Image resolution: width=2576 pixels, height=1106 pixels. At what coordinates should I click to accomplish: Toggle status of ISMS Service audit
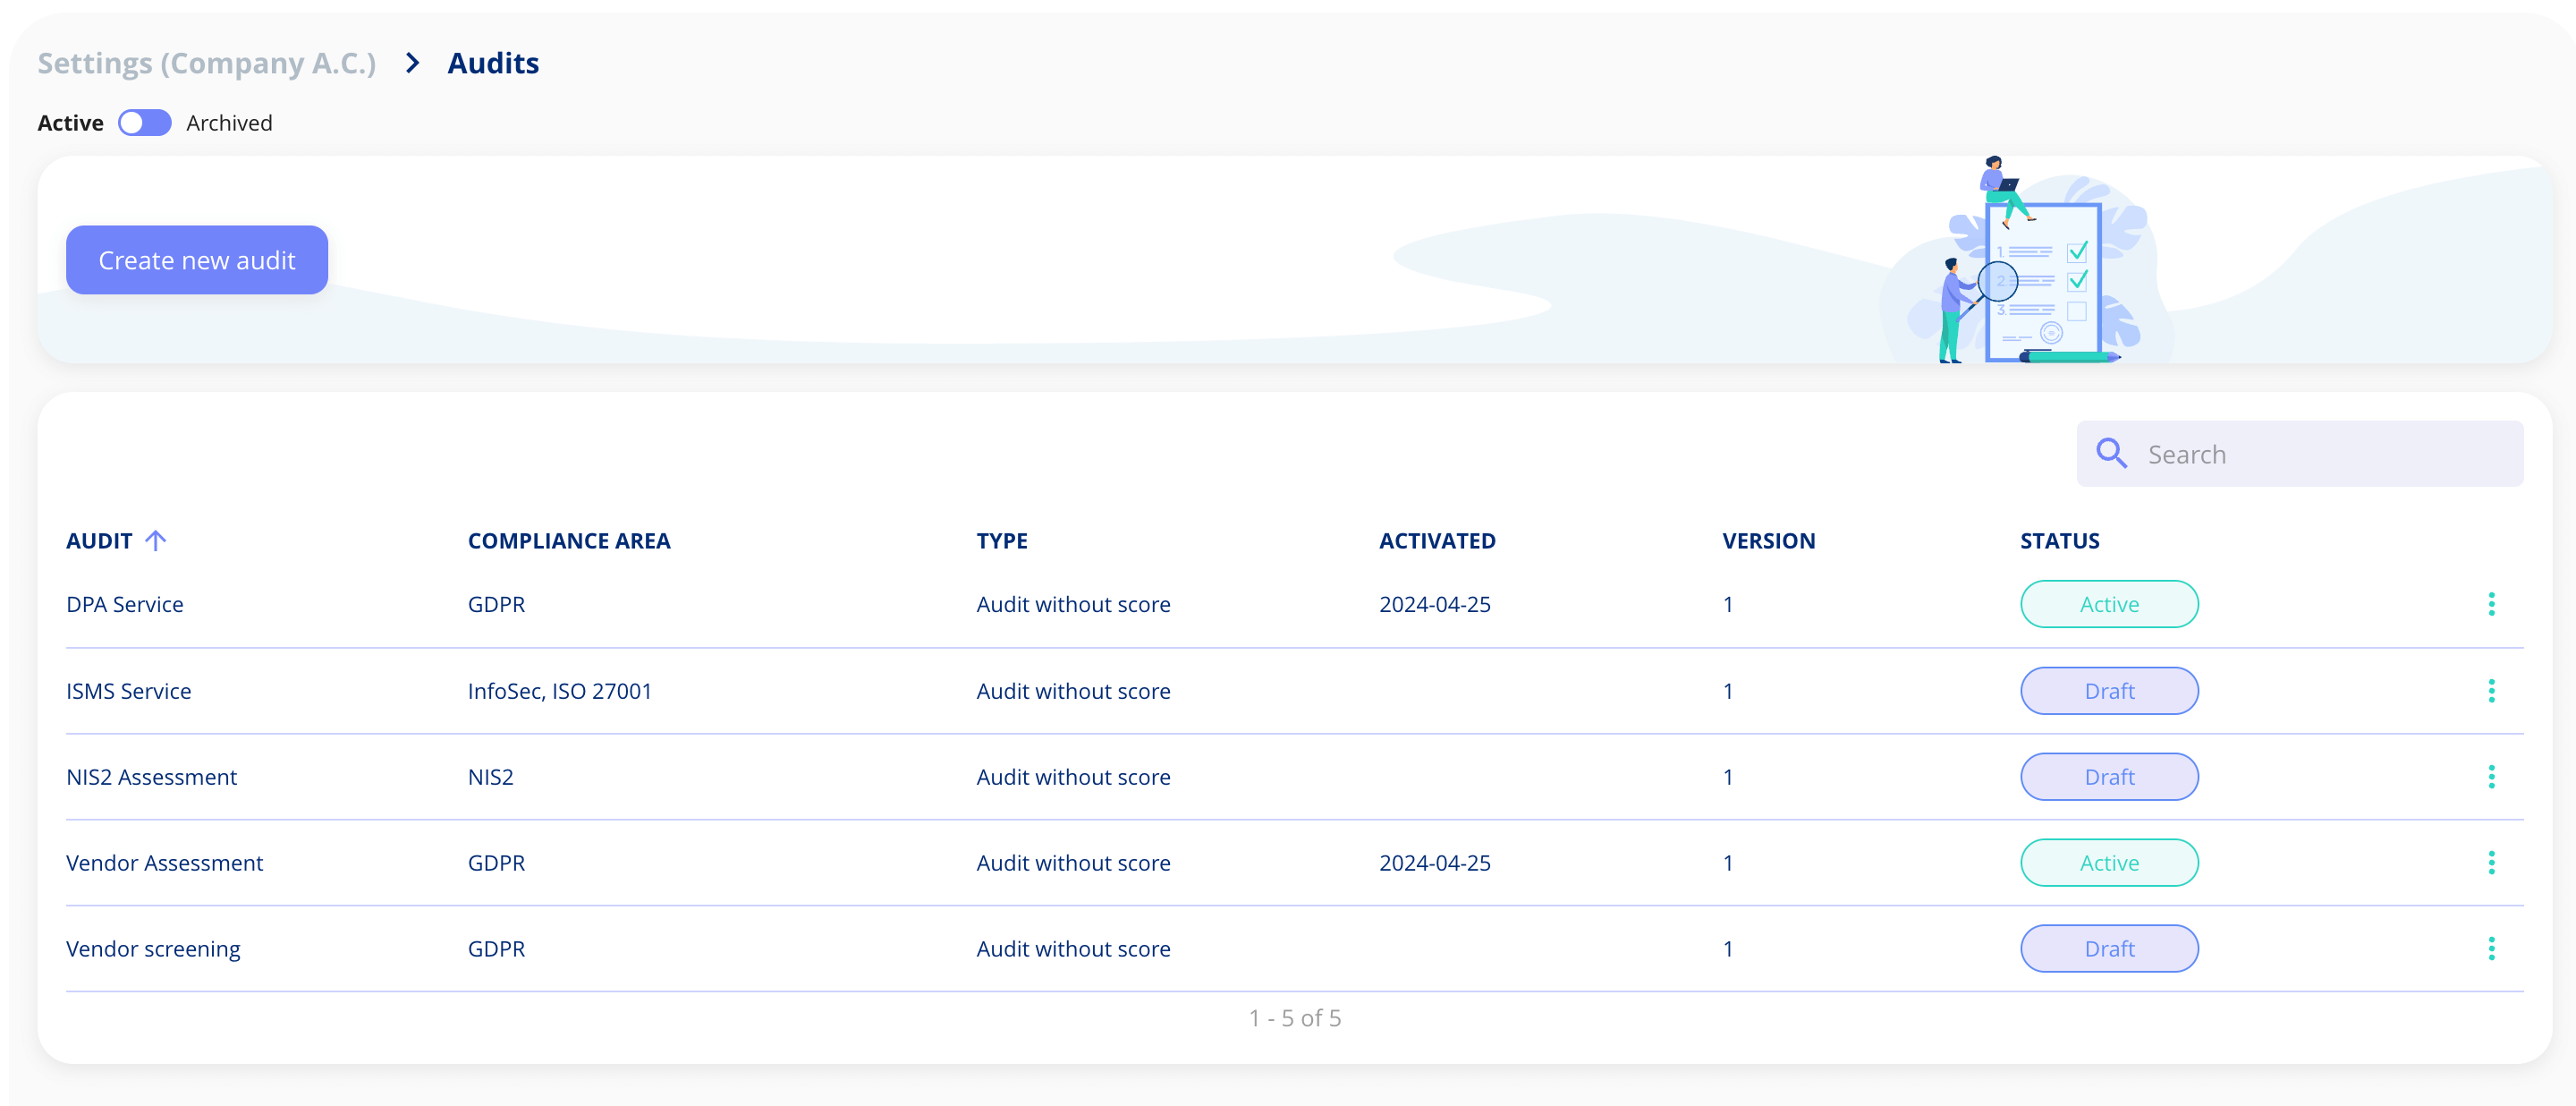[2109, 690]
